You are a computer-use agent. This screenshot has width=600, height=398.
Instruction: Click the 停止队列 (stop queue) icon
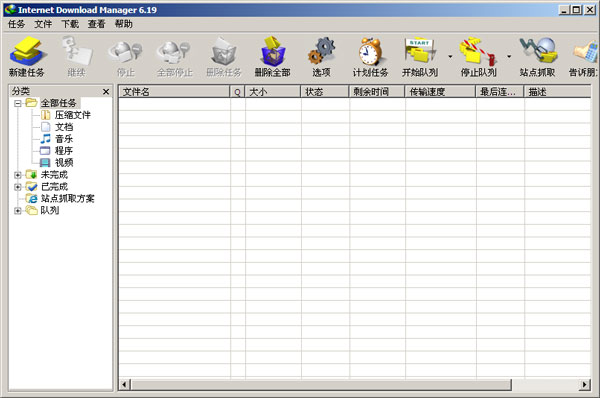pyautogui.click(x=478, y=52)
